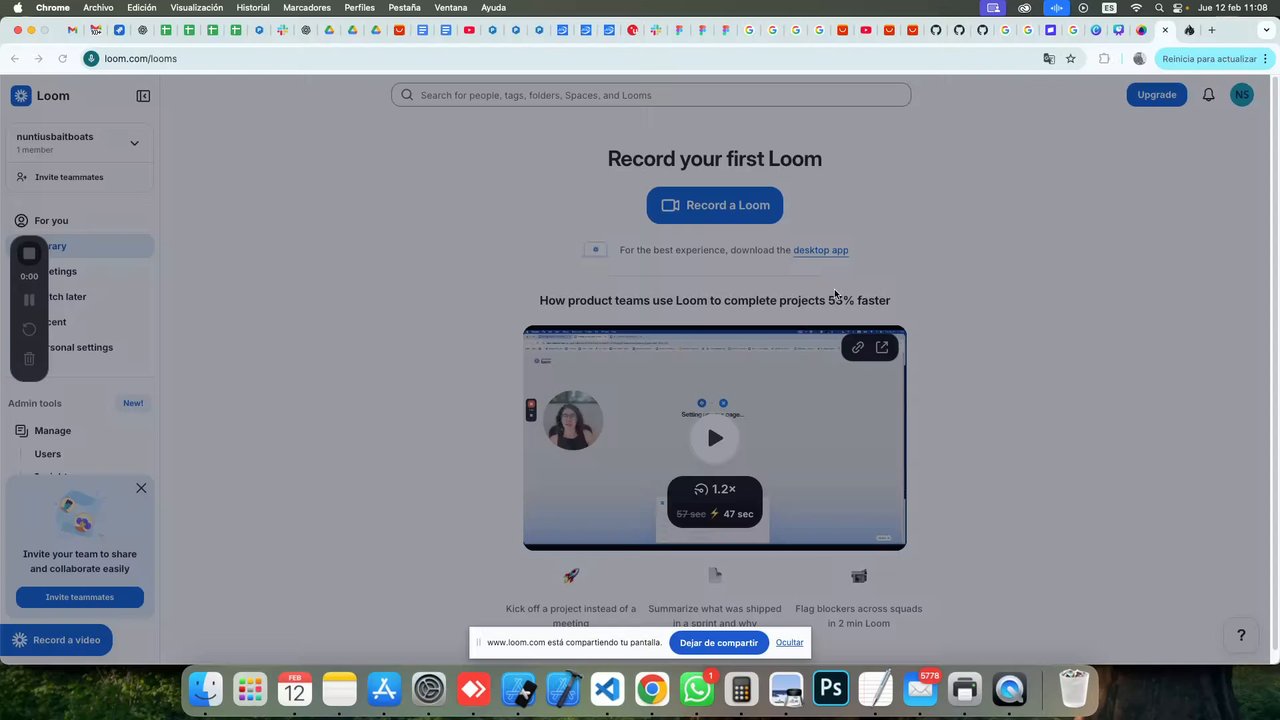Open Visual Studio Code from the Dock
Viewport: 1280px width, 720px height.
pos(608,689)
